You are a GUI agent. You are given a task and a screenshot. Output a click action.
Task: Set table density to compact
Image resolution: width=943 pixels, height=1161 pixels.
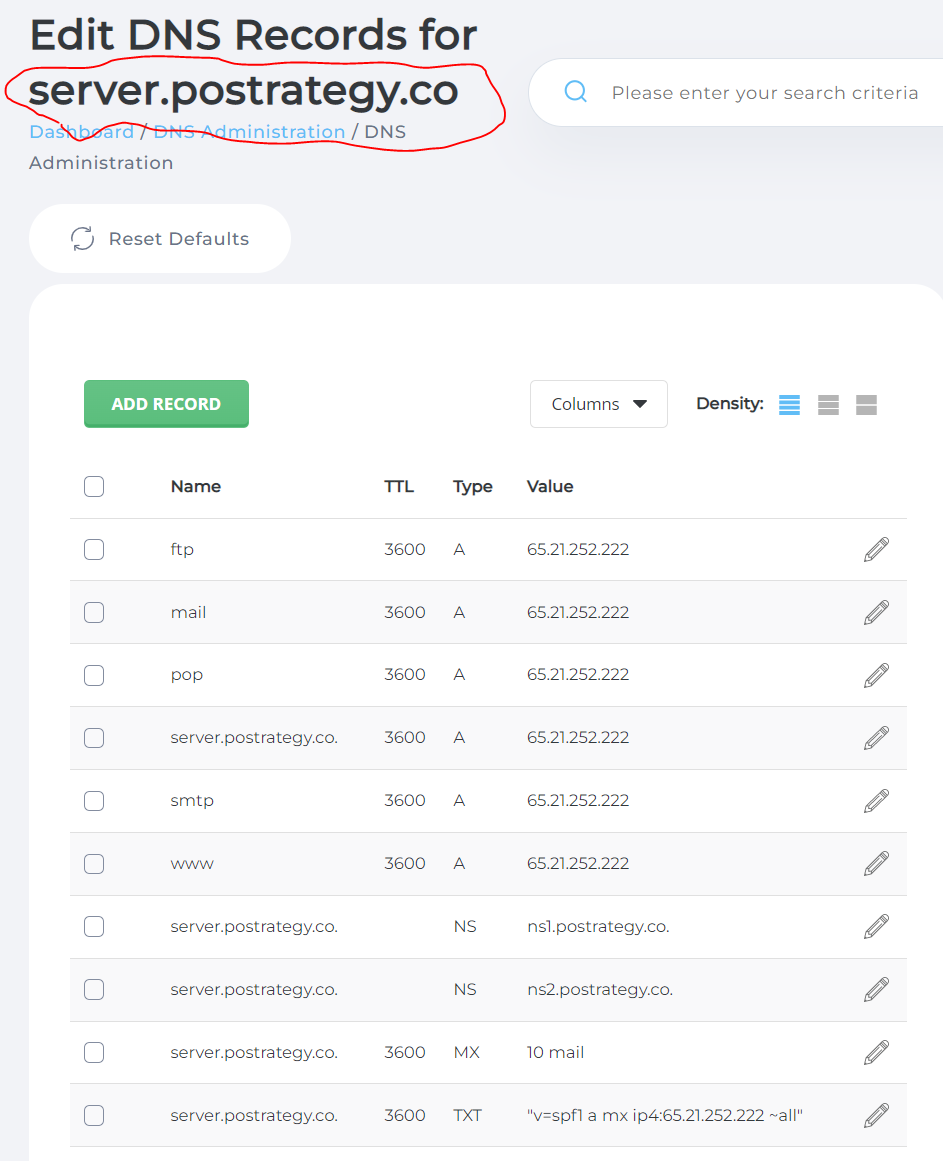pos(789,404)
